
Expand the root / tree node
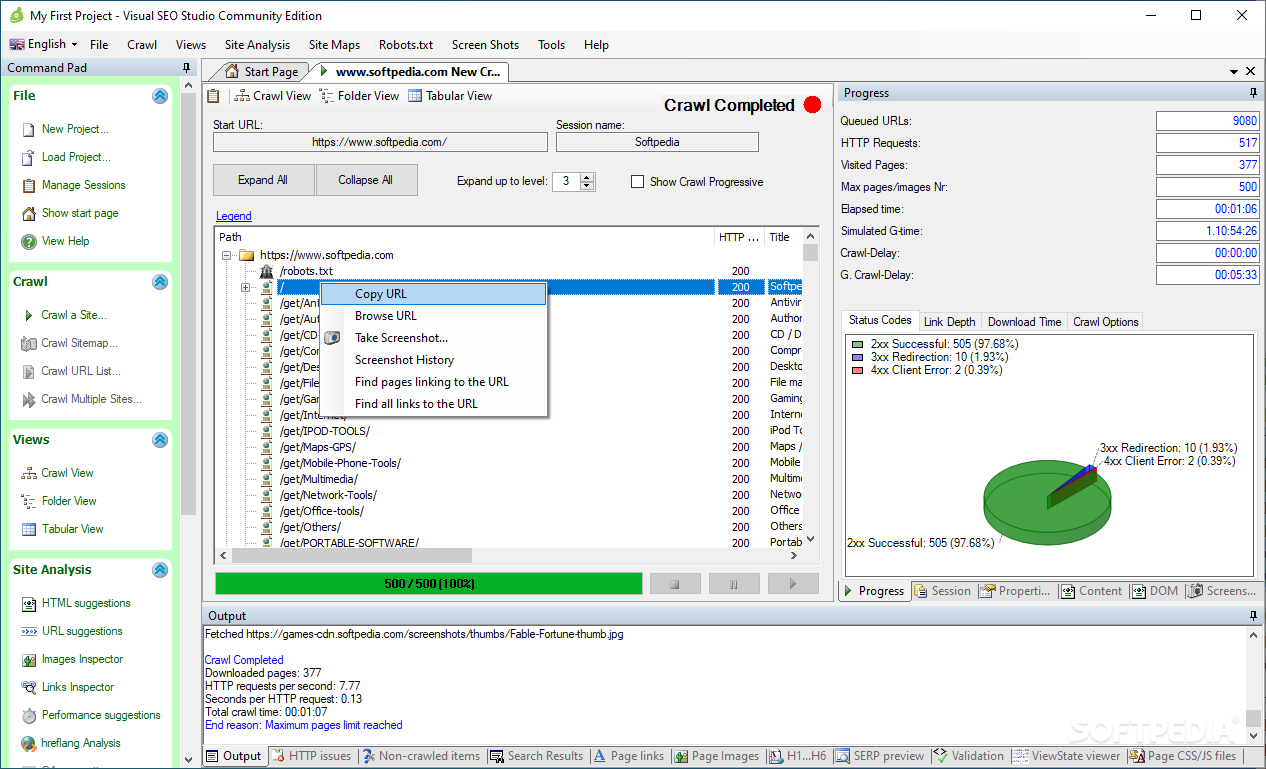245,287
